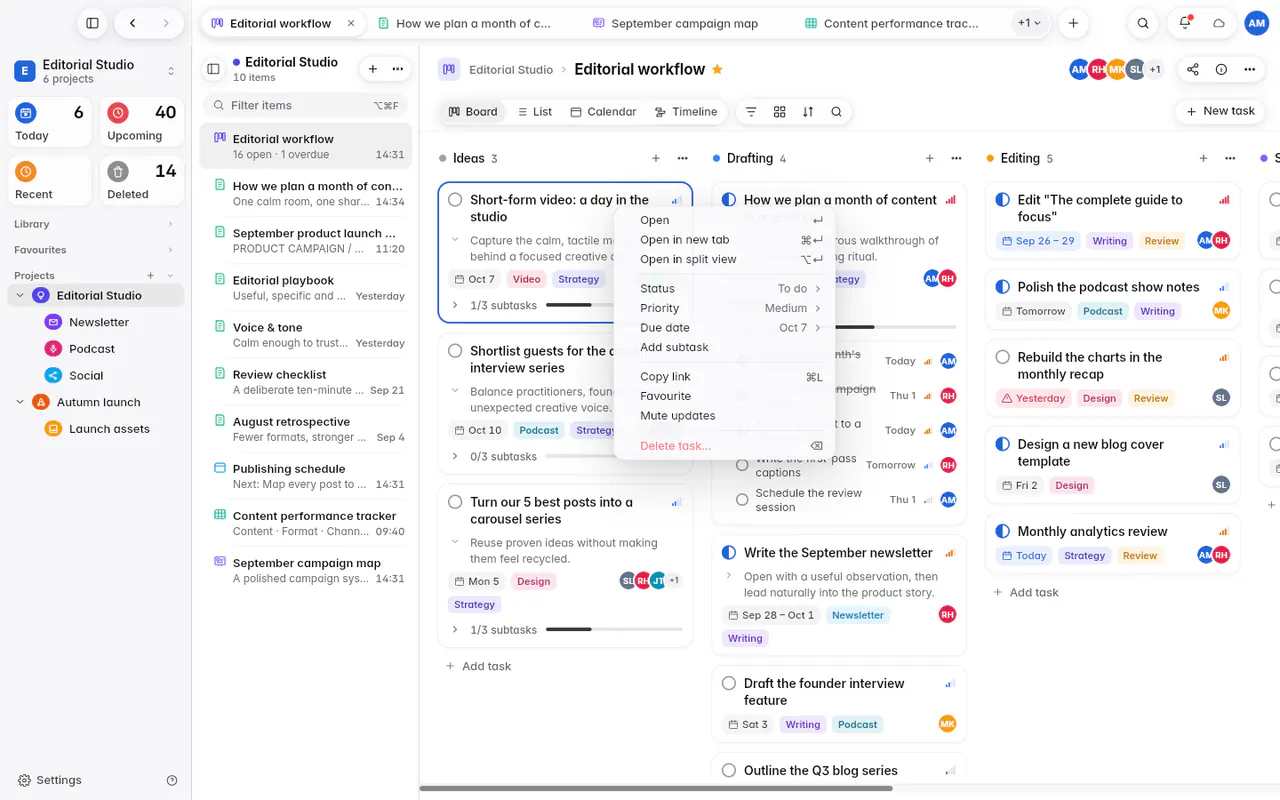Expand subtasks of "Shortlist guests" card

coord(455,456)
